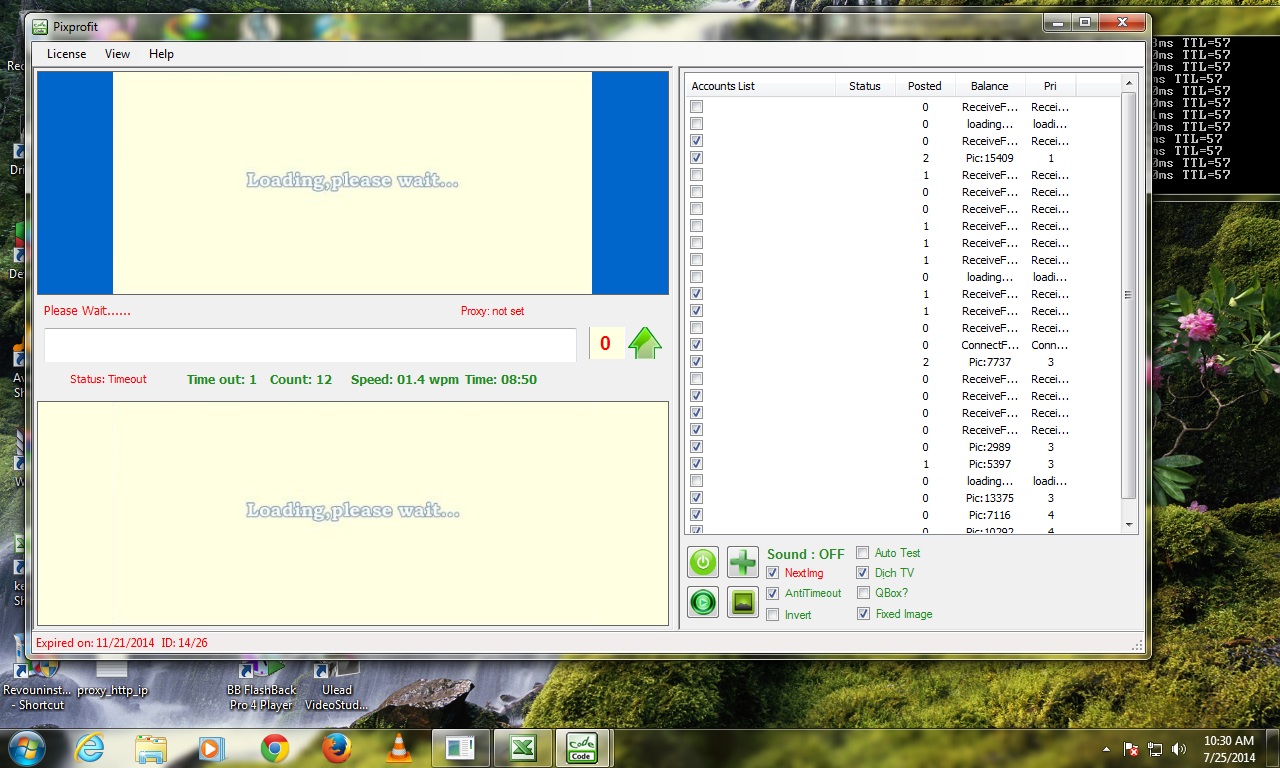Click the scroll down arrow of accounts list
The image size is (1280, 768).
tap(1129, 525)
